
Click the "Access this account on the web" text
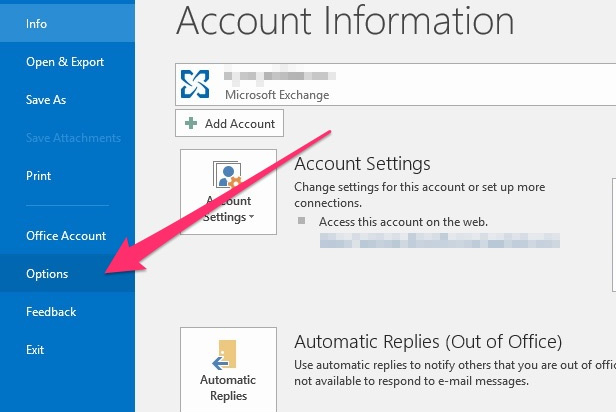click(x=404, y=222)
